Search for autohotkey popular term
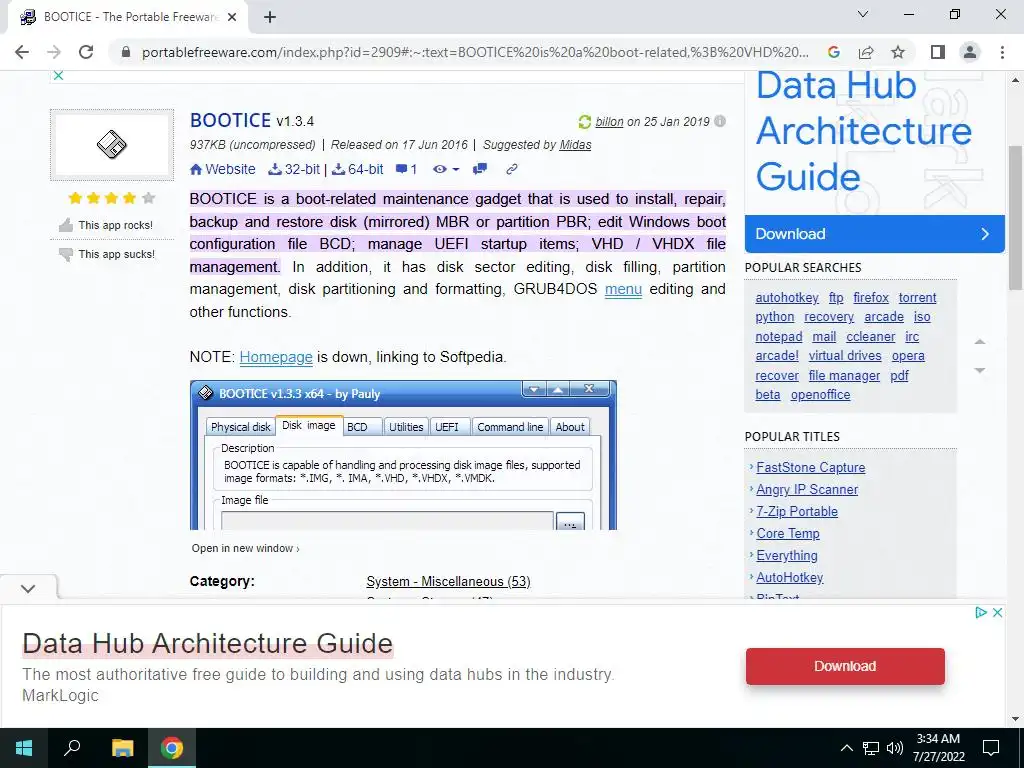The height and width of the screenshot is (768, 1024). (x=787, y=298)
